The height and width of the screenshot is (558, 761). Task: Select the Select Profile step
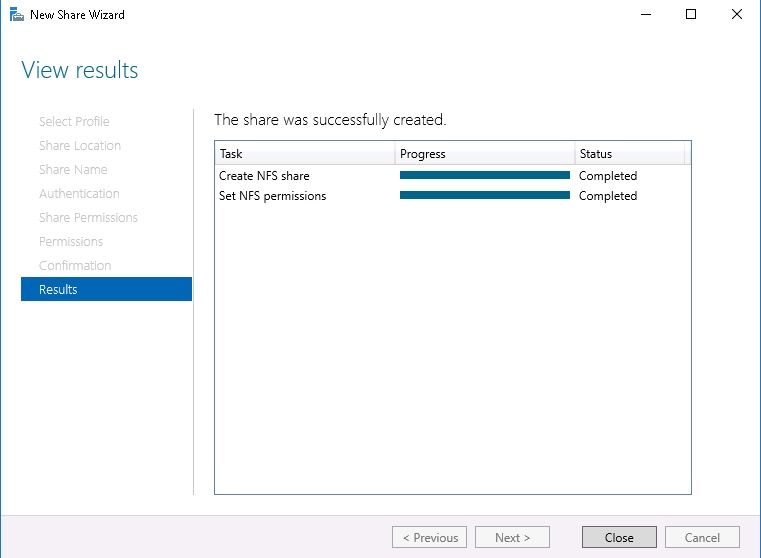74,121
